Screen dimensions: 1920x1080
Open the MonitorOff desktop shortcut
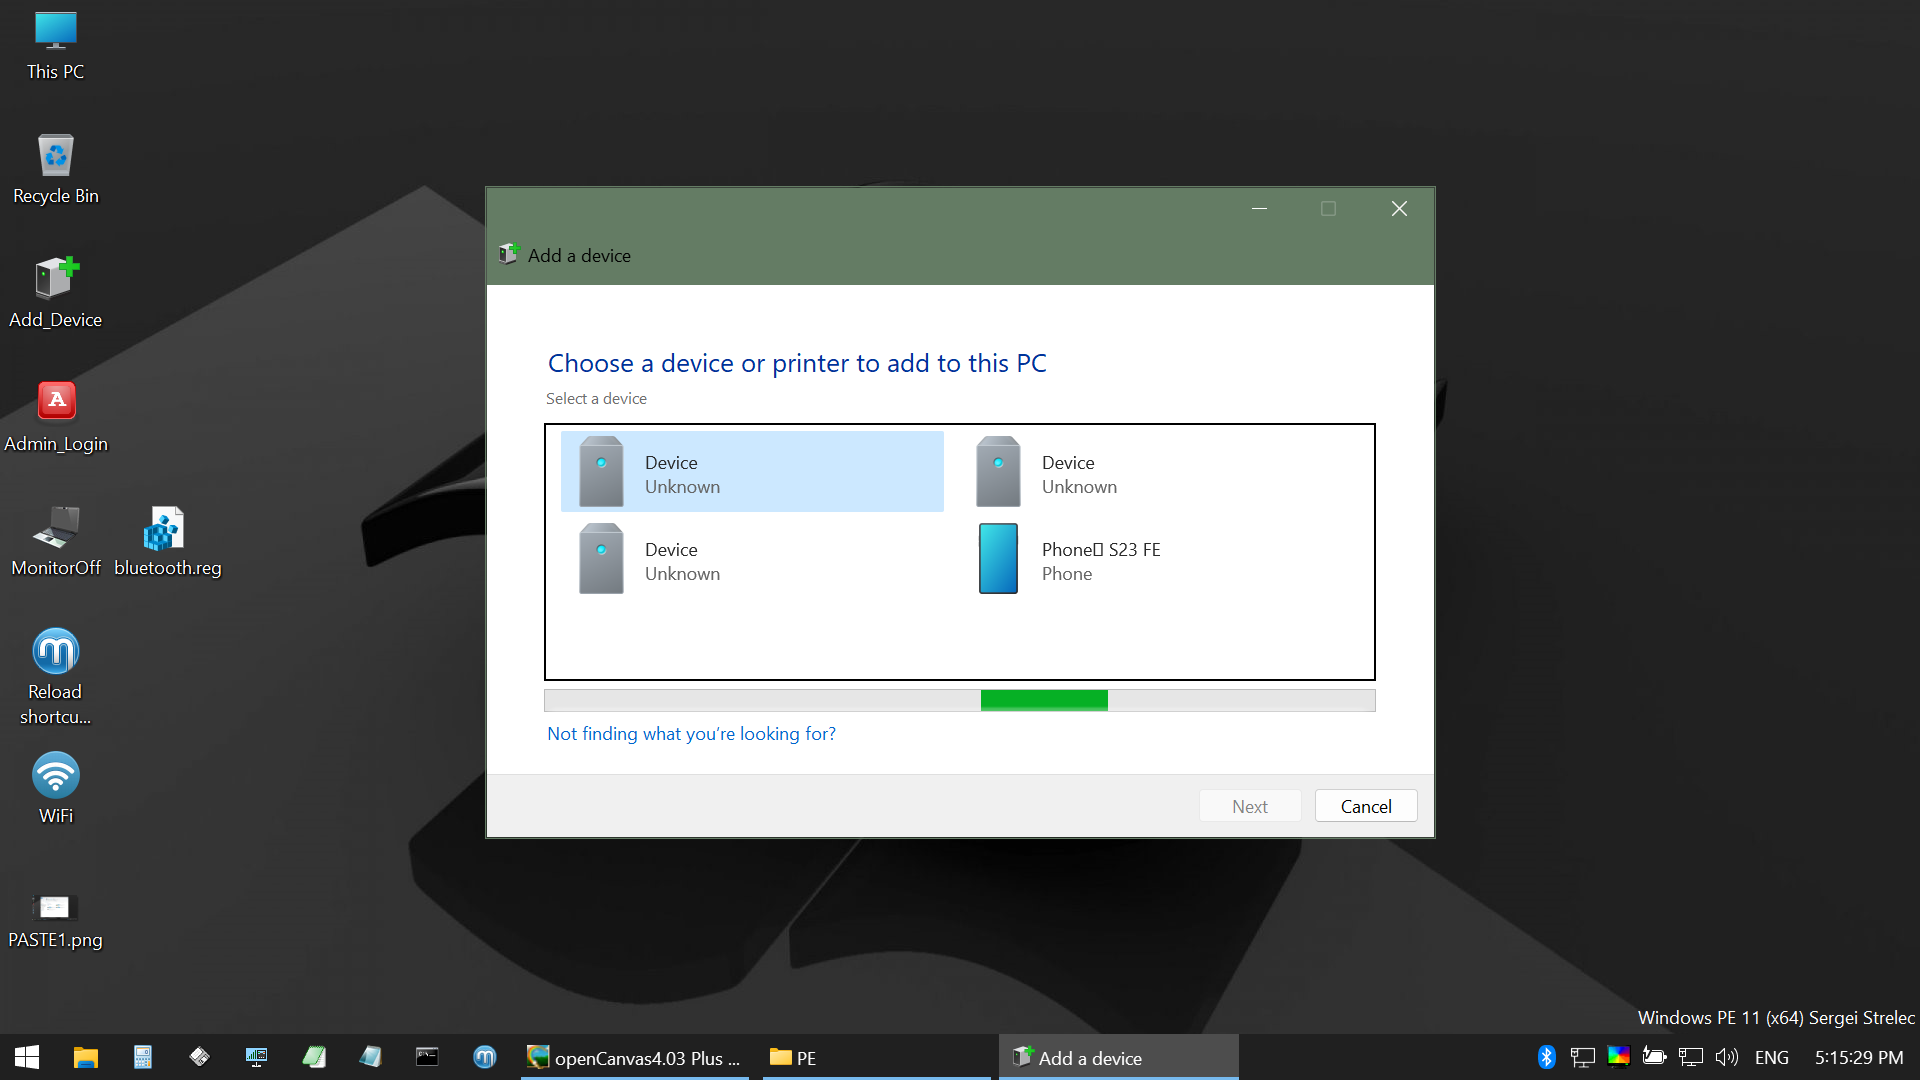[56, 538]
